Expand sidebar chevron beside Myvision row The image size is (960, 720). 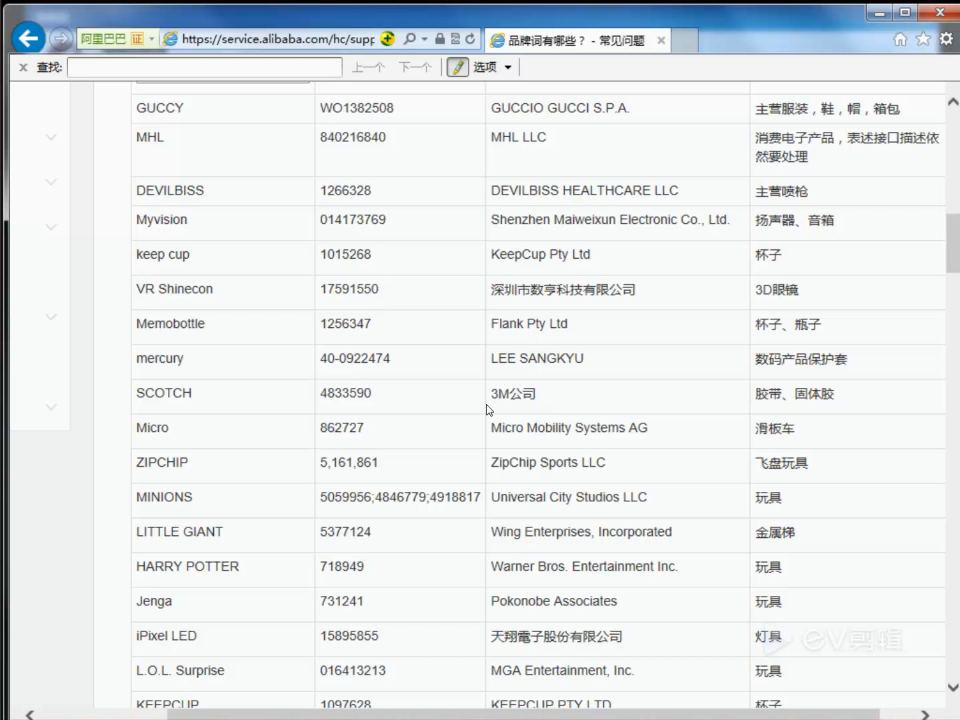point(51,227)
